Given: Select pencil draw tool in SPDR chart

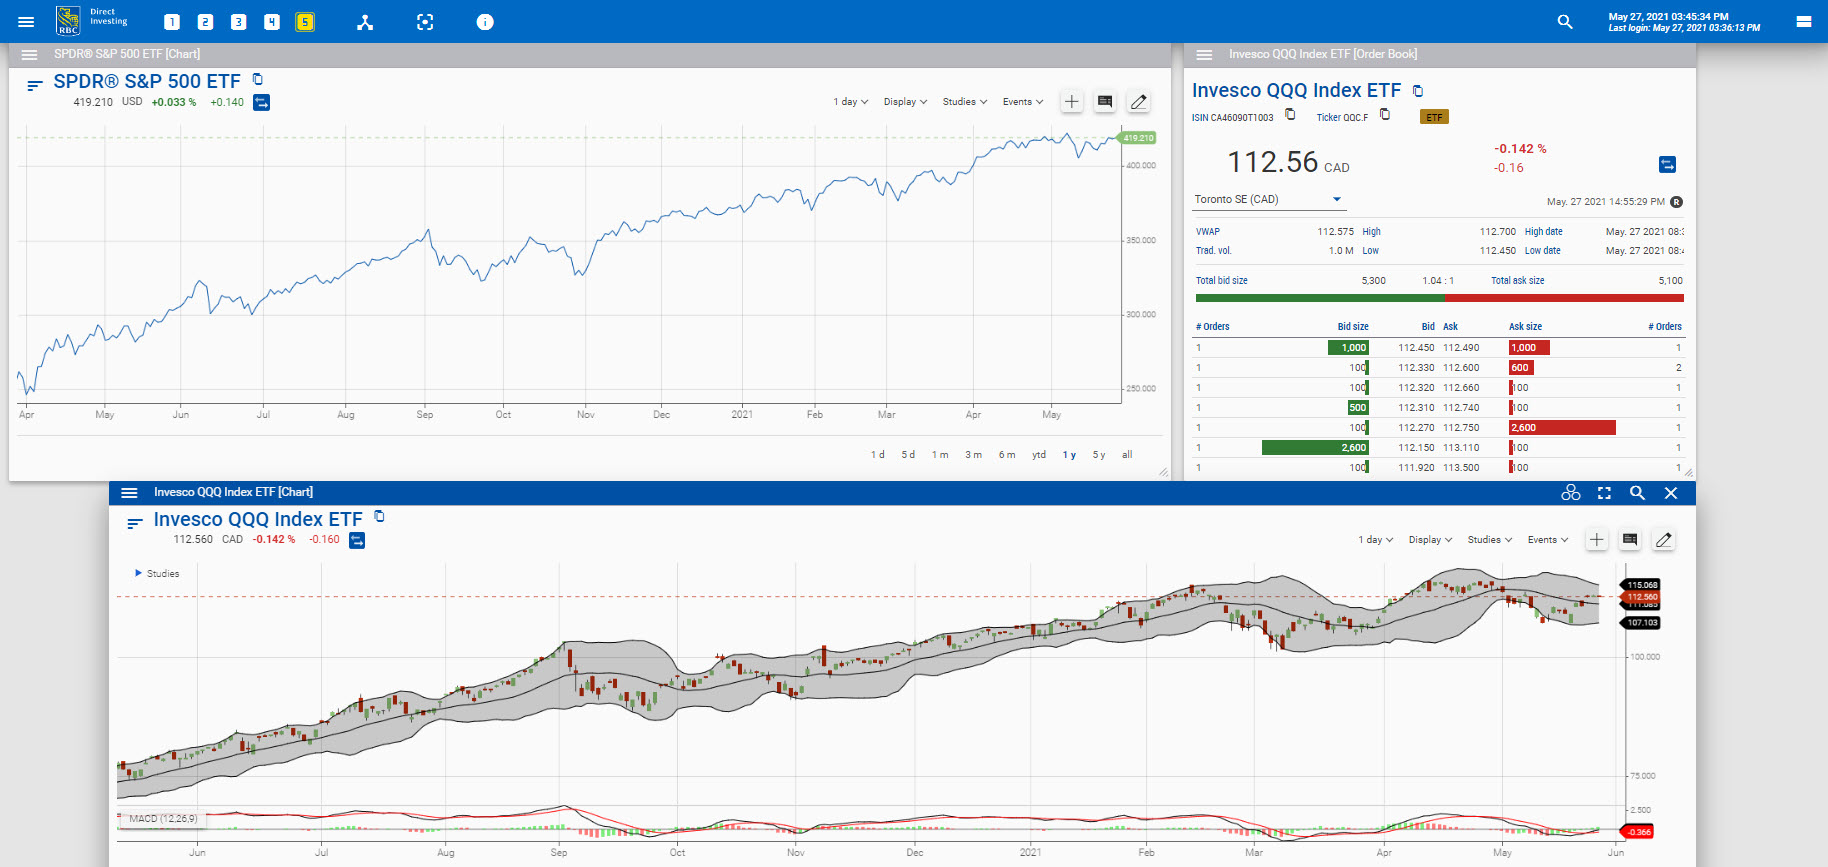Looking at the screenshot, I should tap(1138, 101).
